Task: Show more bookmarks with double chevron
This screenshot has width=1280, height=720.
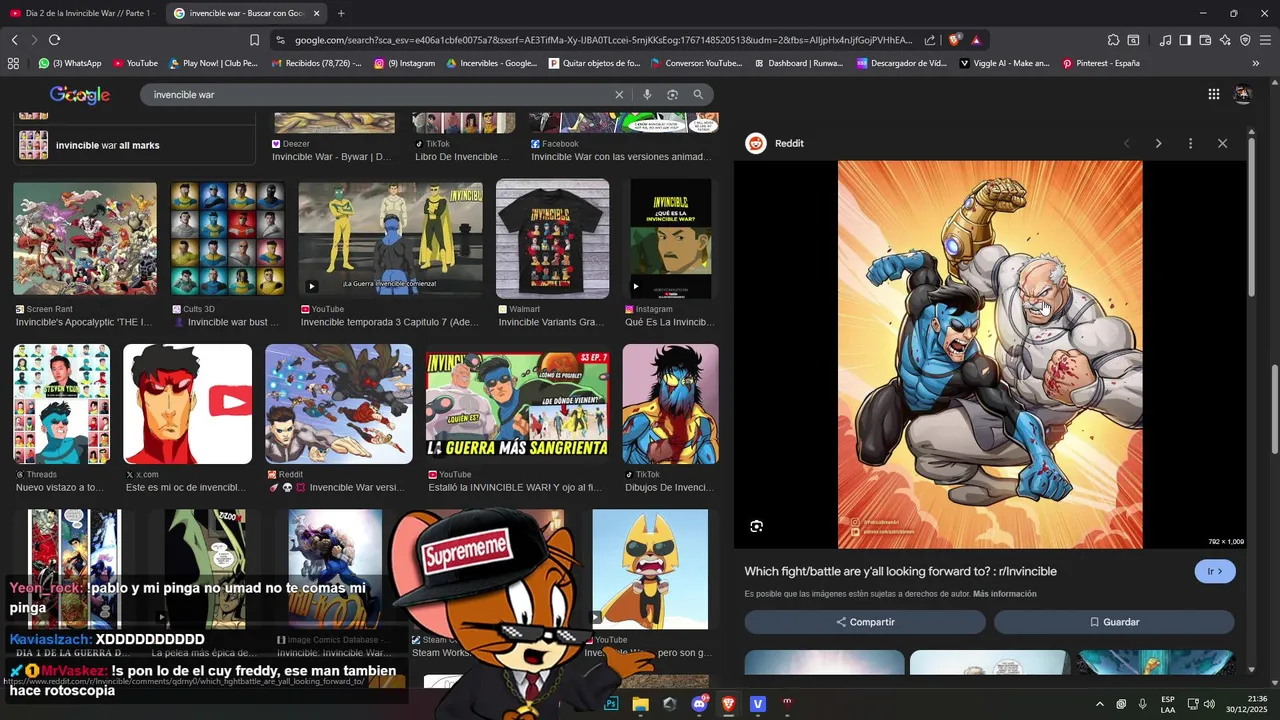Action: coord(1255,63)
